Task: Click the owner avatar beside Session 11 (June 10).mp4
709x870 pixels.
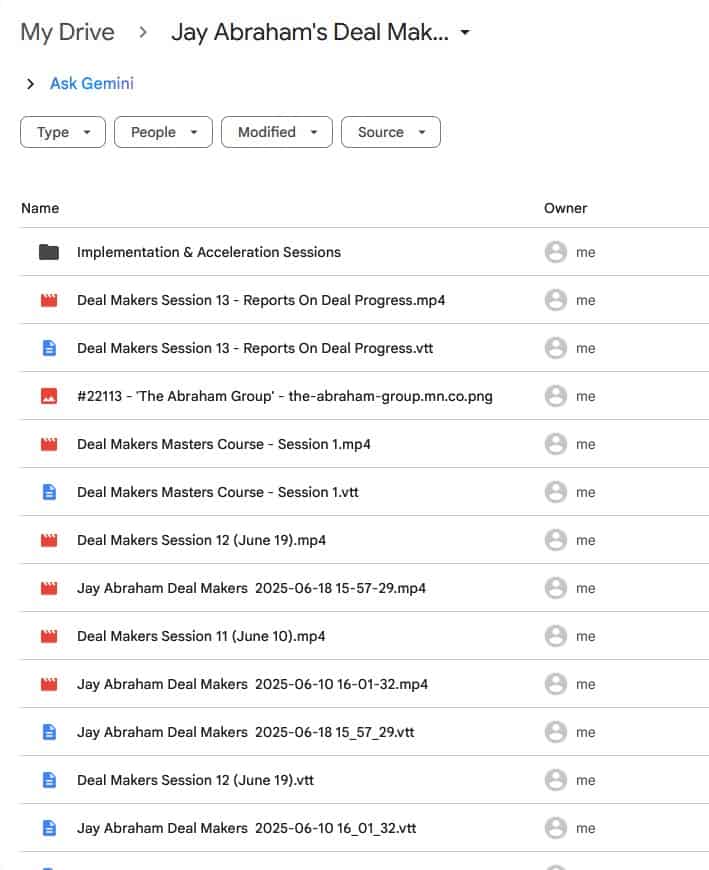Action: (556, 636)
